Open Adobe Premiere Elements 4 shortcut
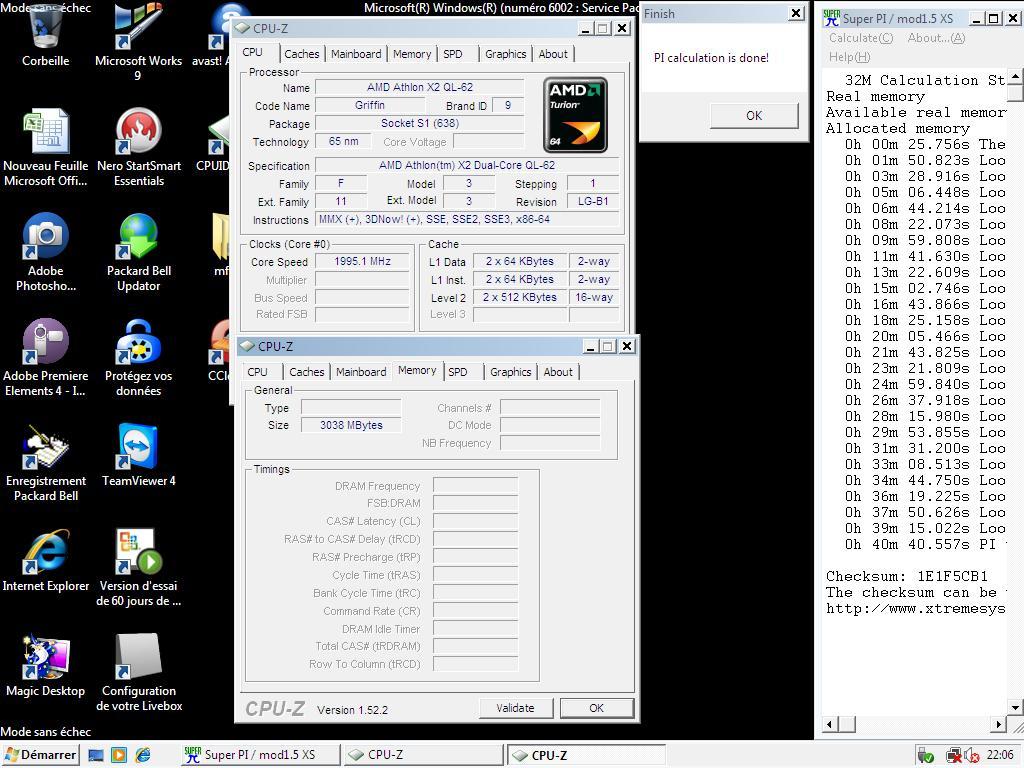 pos(45,357)
